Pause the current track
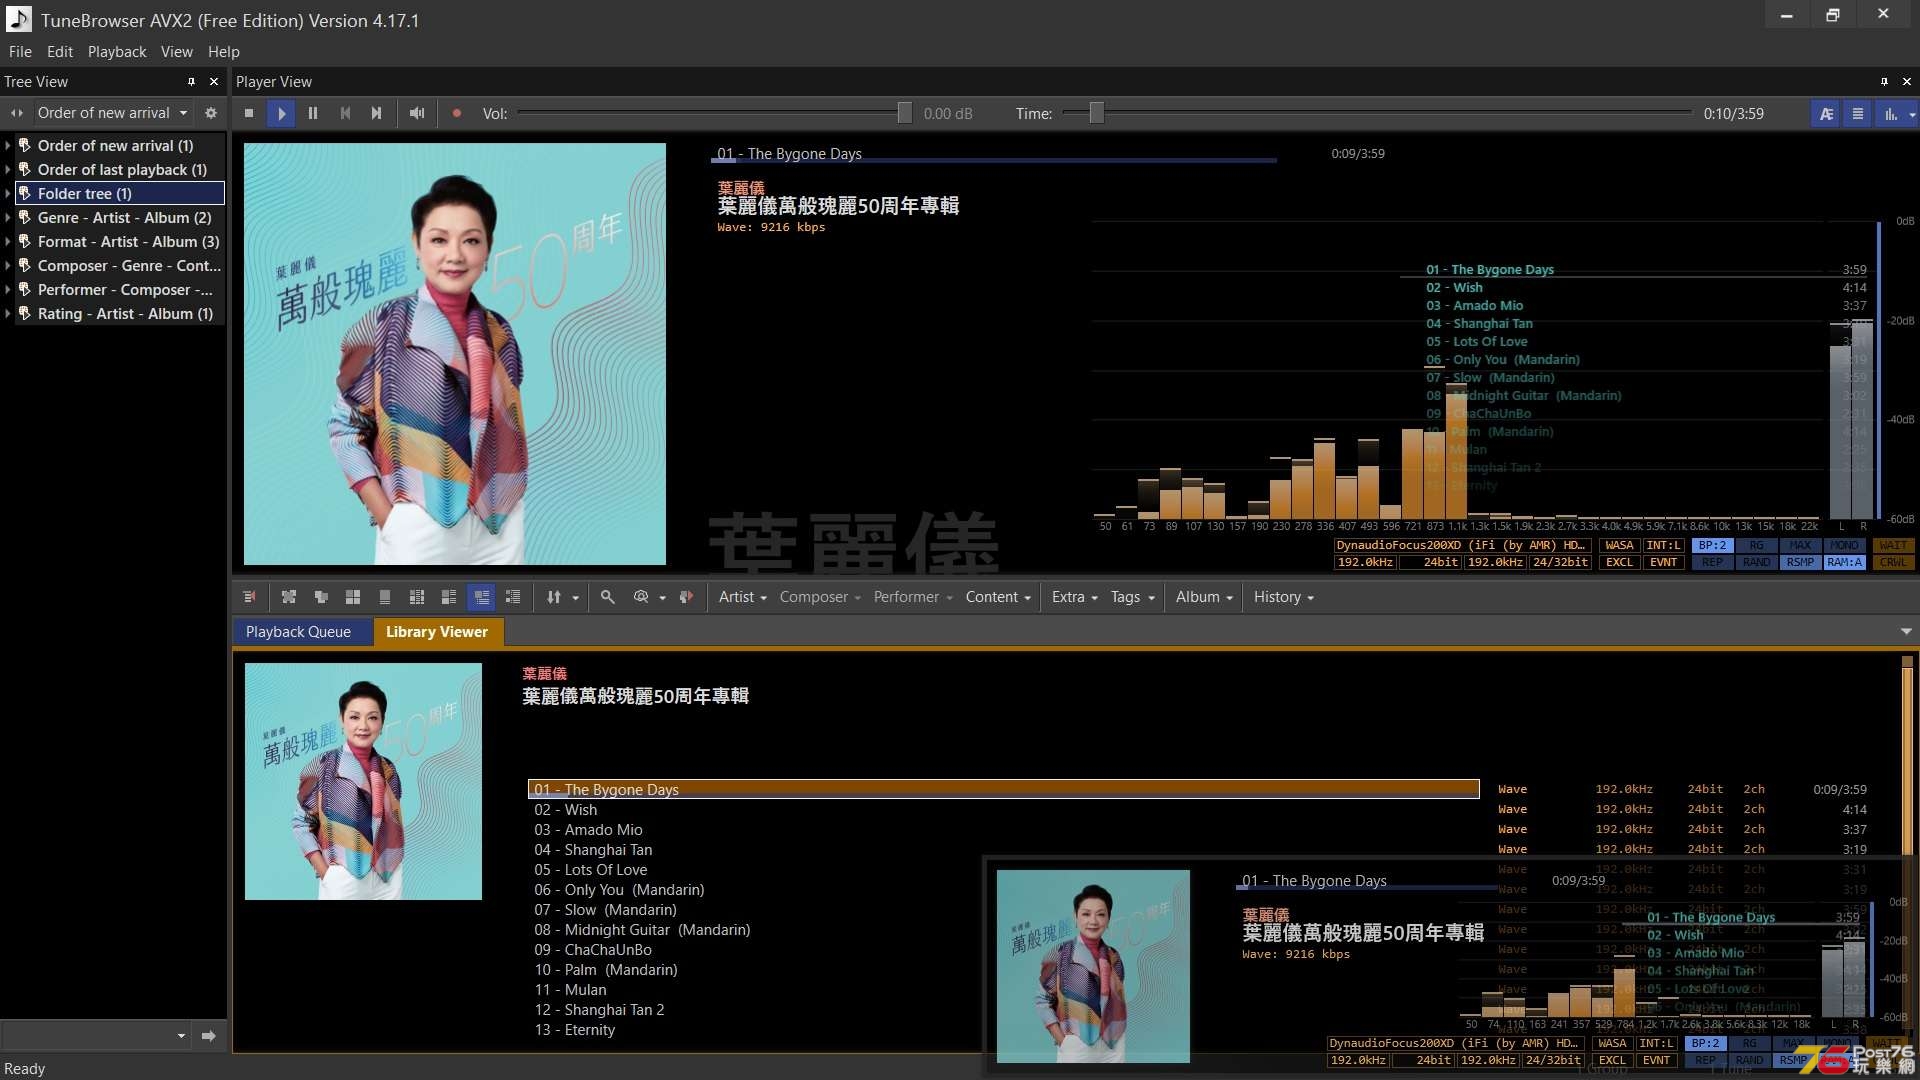Screen dimensions: 1920x1080 313,113
